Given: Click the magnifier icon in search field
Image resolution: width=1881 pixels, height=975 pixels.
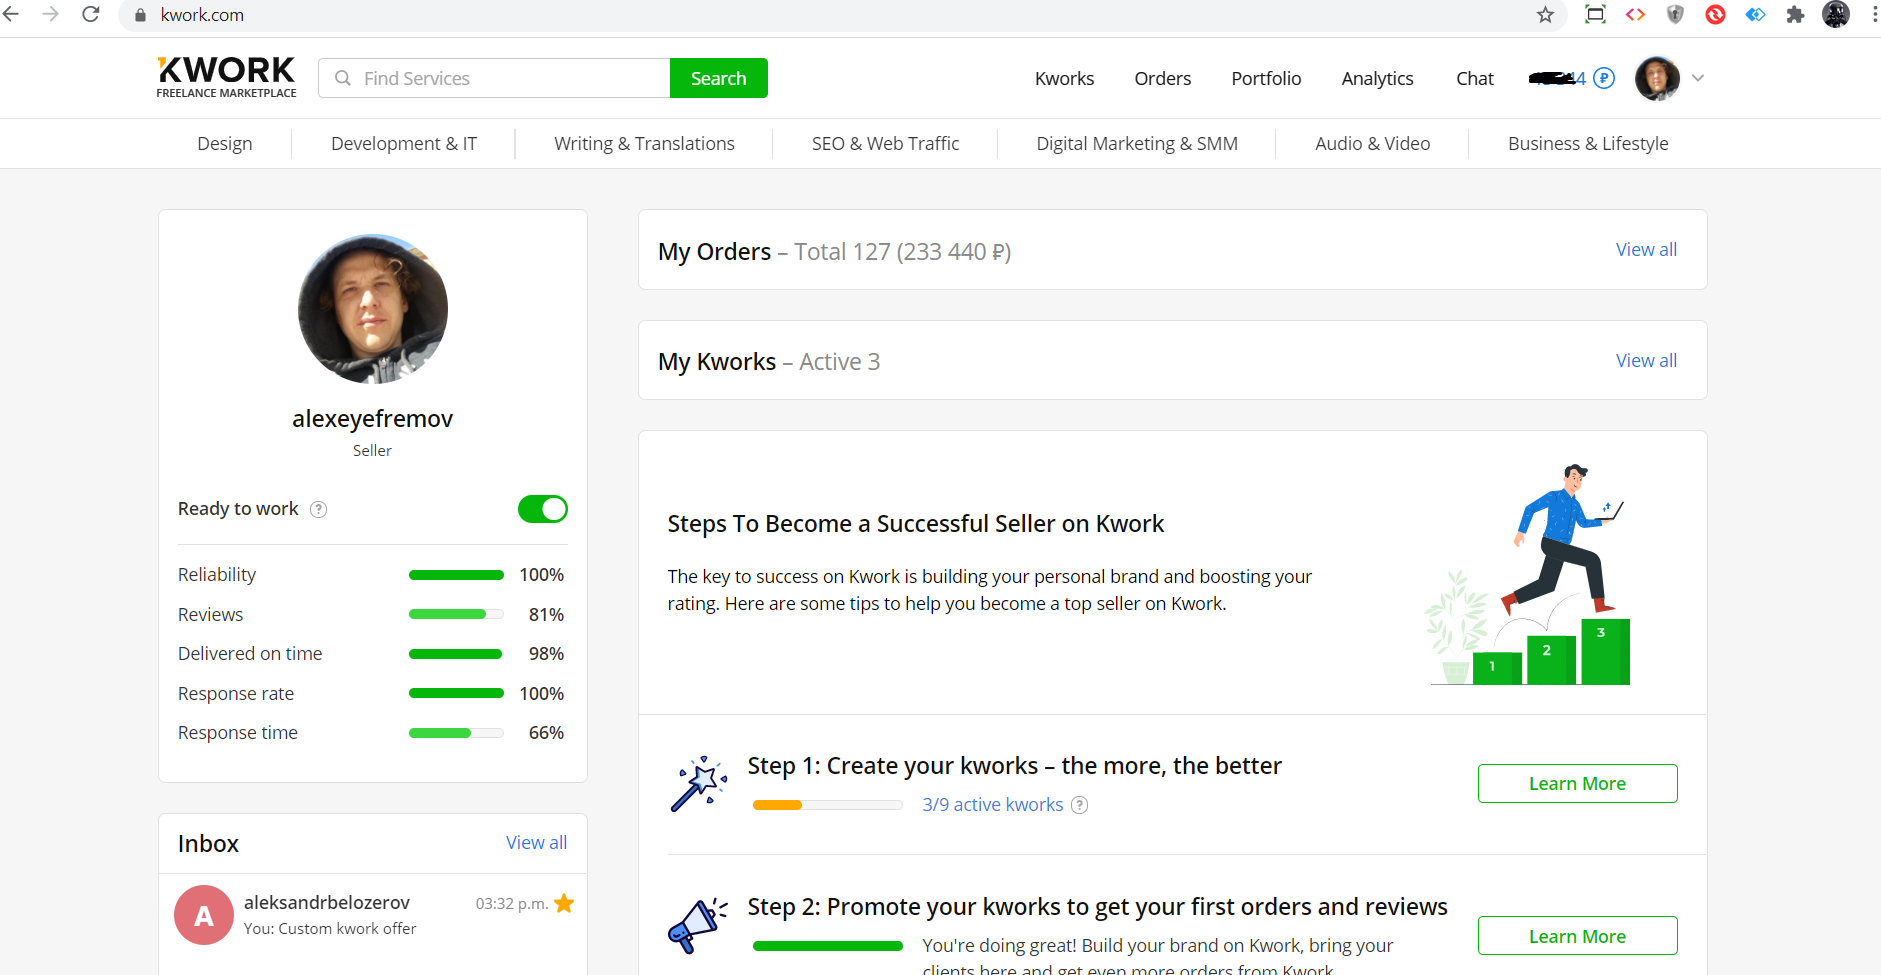Looking at the screenshot, I should (x=343, y=78).
